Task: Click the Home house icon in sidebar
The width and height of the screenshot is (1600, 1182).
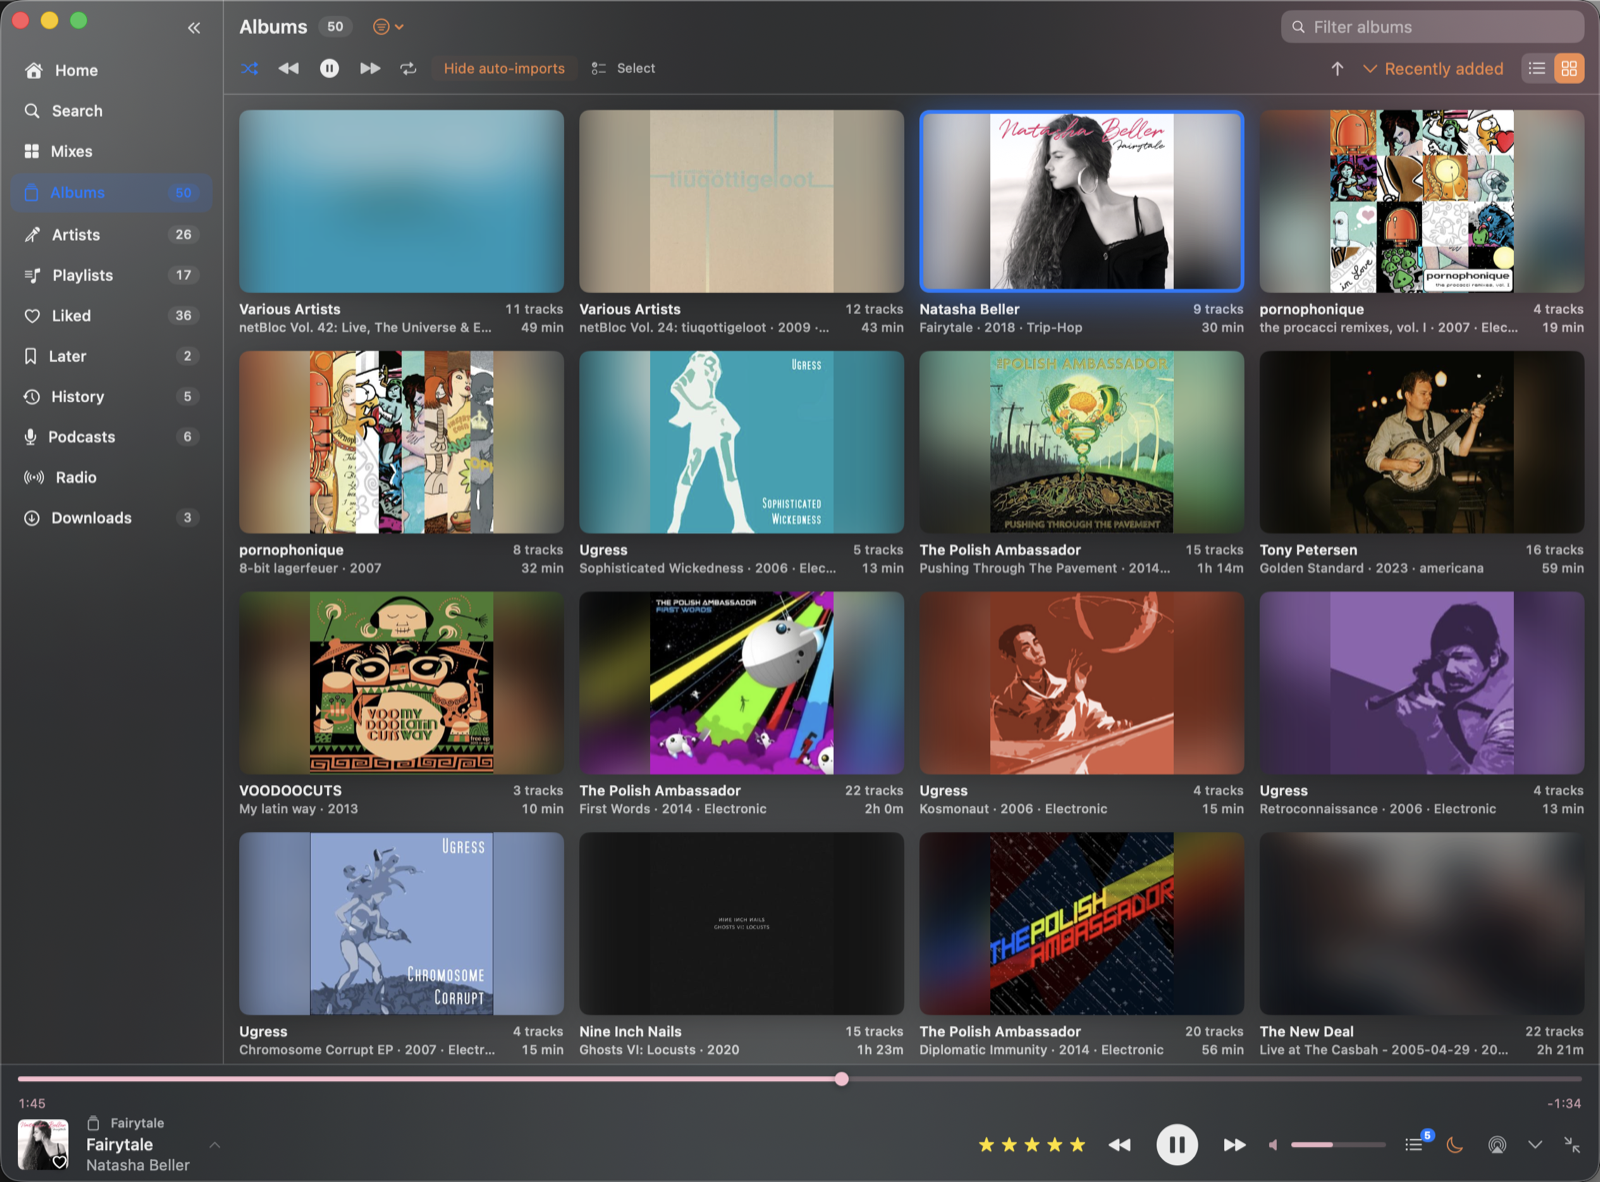Action: pos(33,70)
